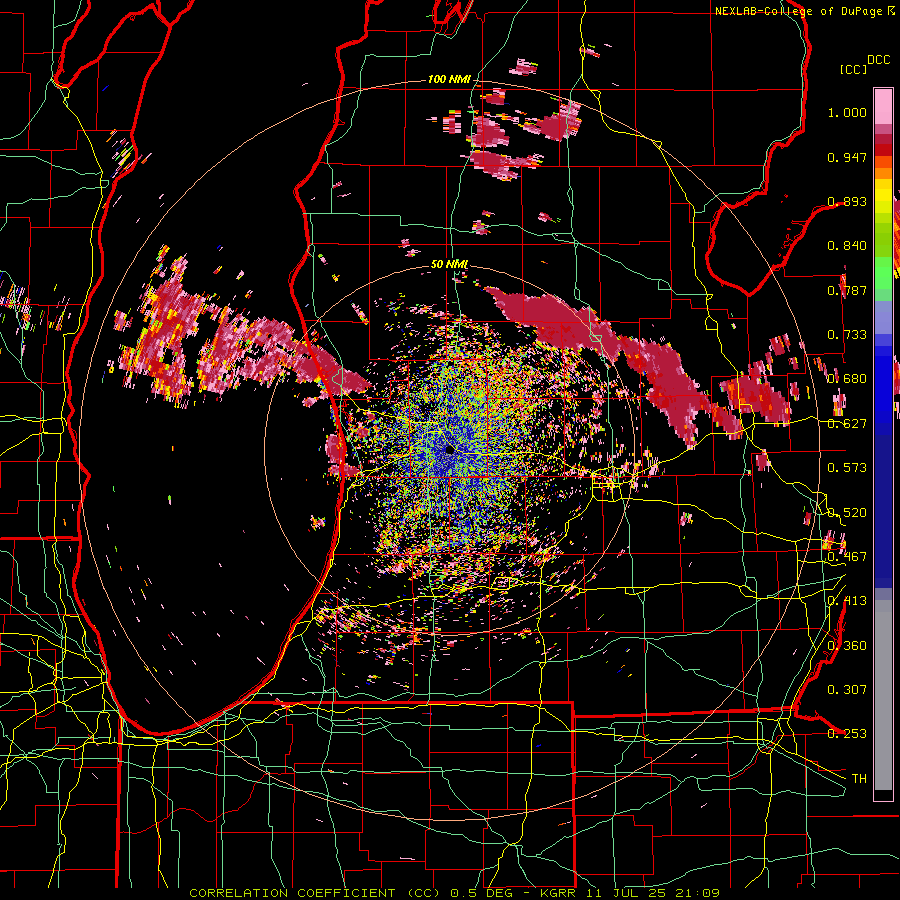
Task: Select the 1.000 value on the color scale
Action: click(847, 112)
